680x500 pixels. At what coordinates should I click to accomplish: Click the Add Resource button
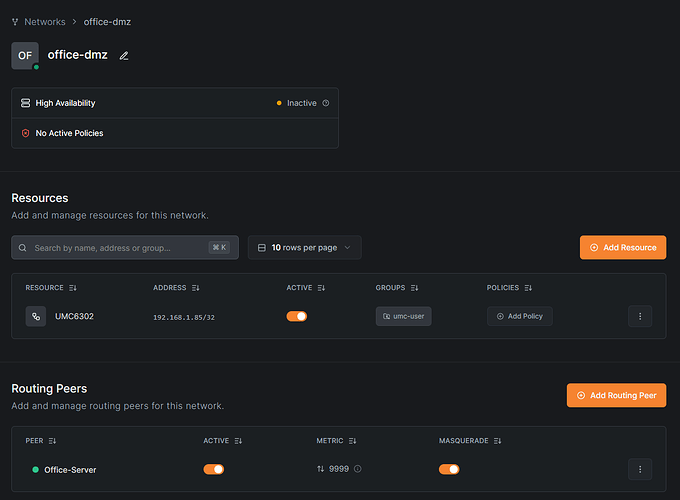click(x=622, y=247)
